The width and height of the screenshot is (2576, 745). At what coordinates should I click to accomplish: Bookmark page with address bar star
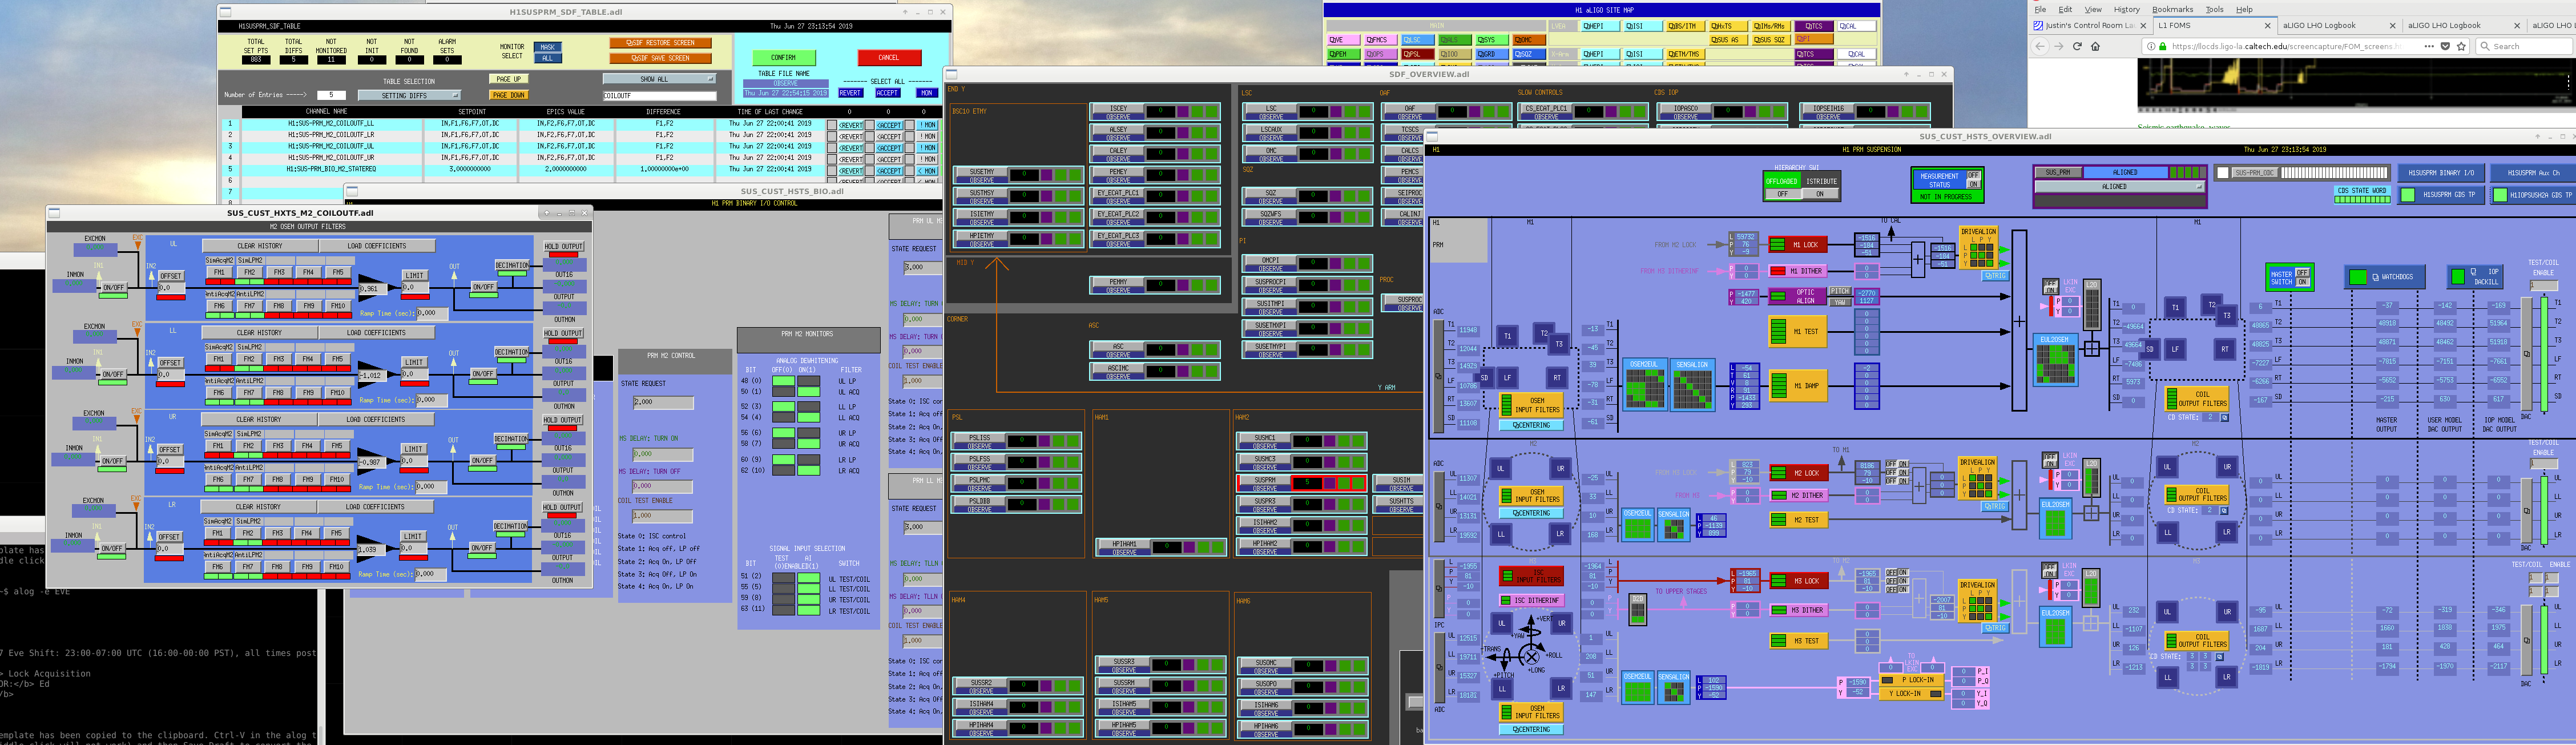coord(2461,46)
